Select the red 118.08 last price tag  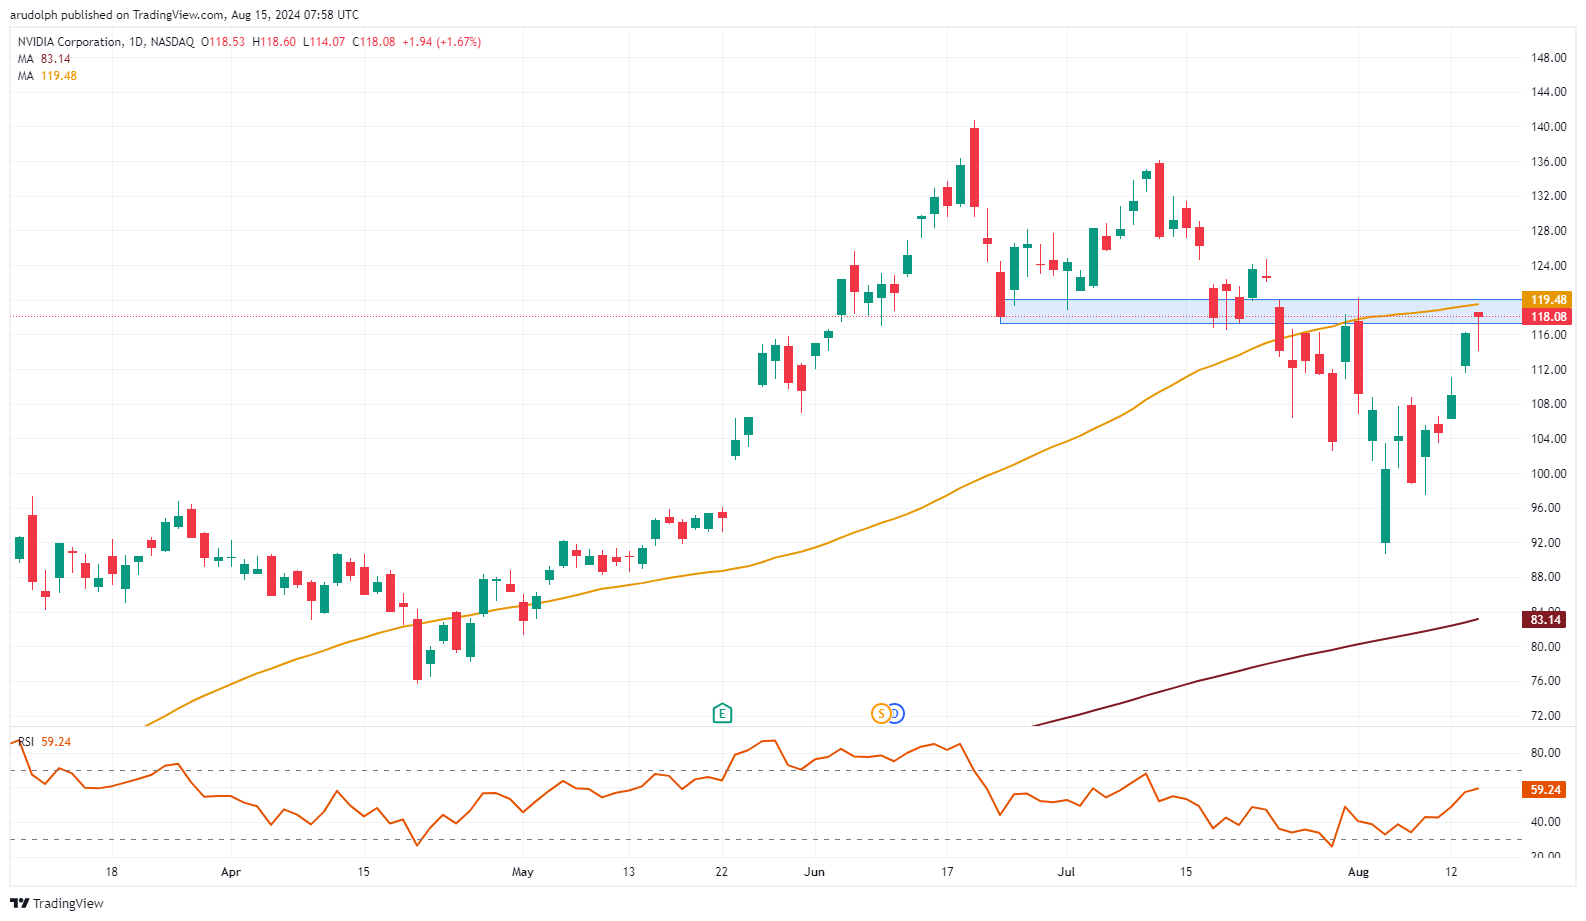1548,317
